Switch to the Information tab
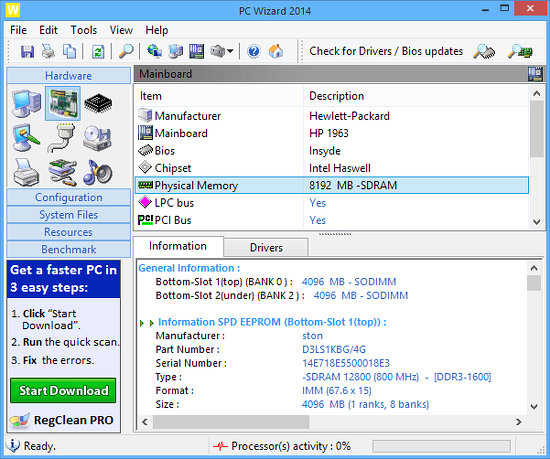Screen dimensions: 550x459 tap(178, 246)
